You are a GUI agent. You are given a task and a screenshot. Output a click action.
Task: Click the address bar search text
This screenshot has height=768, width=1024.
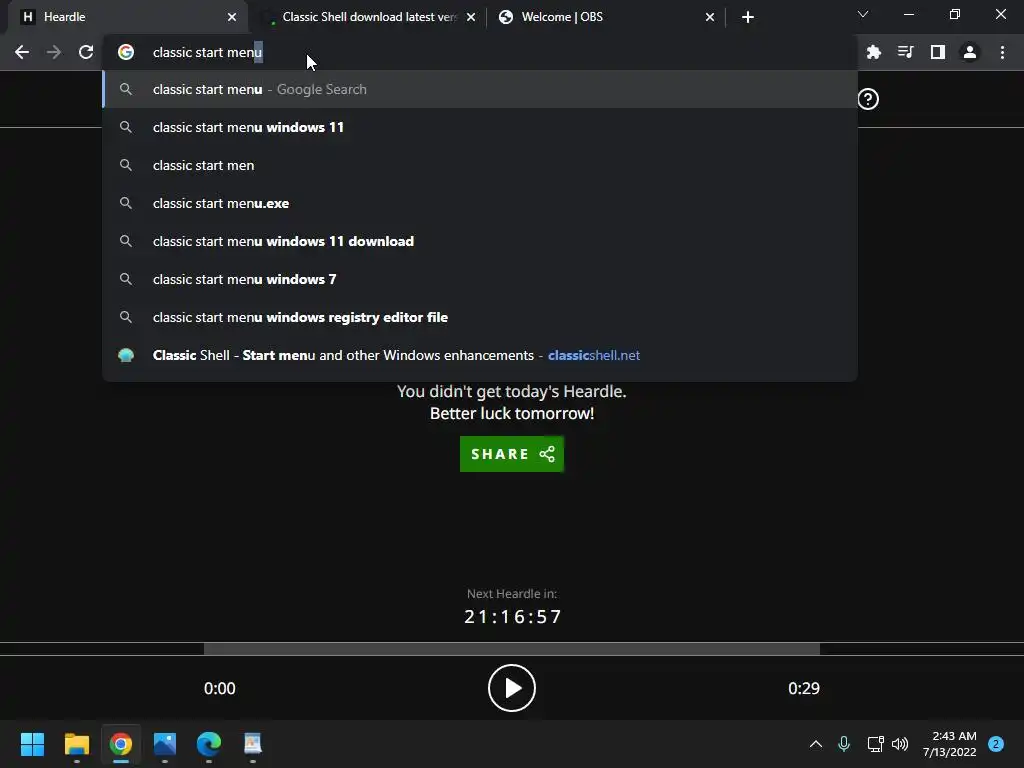pyautogui.click(x=208, y=52)
